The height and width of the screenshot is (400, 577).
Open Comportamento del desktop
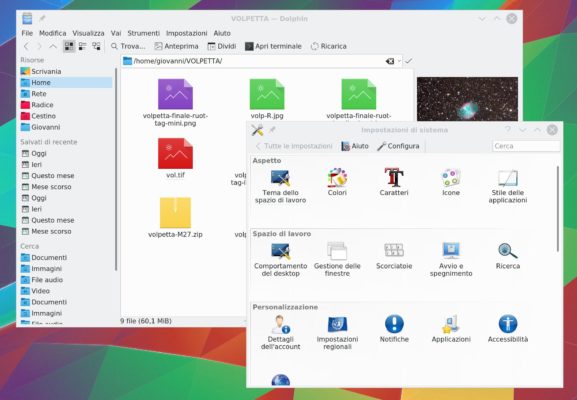280,259
